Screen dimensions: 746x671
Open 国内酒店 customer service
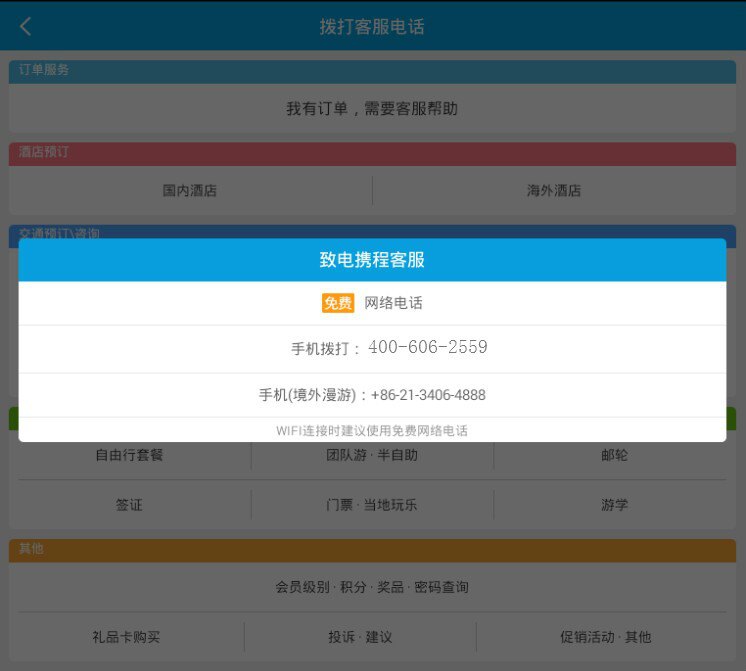point(190,191)
